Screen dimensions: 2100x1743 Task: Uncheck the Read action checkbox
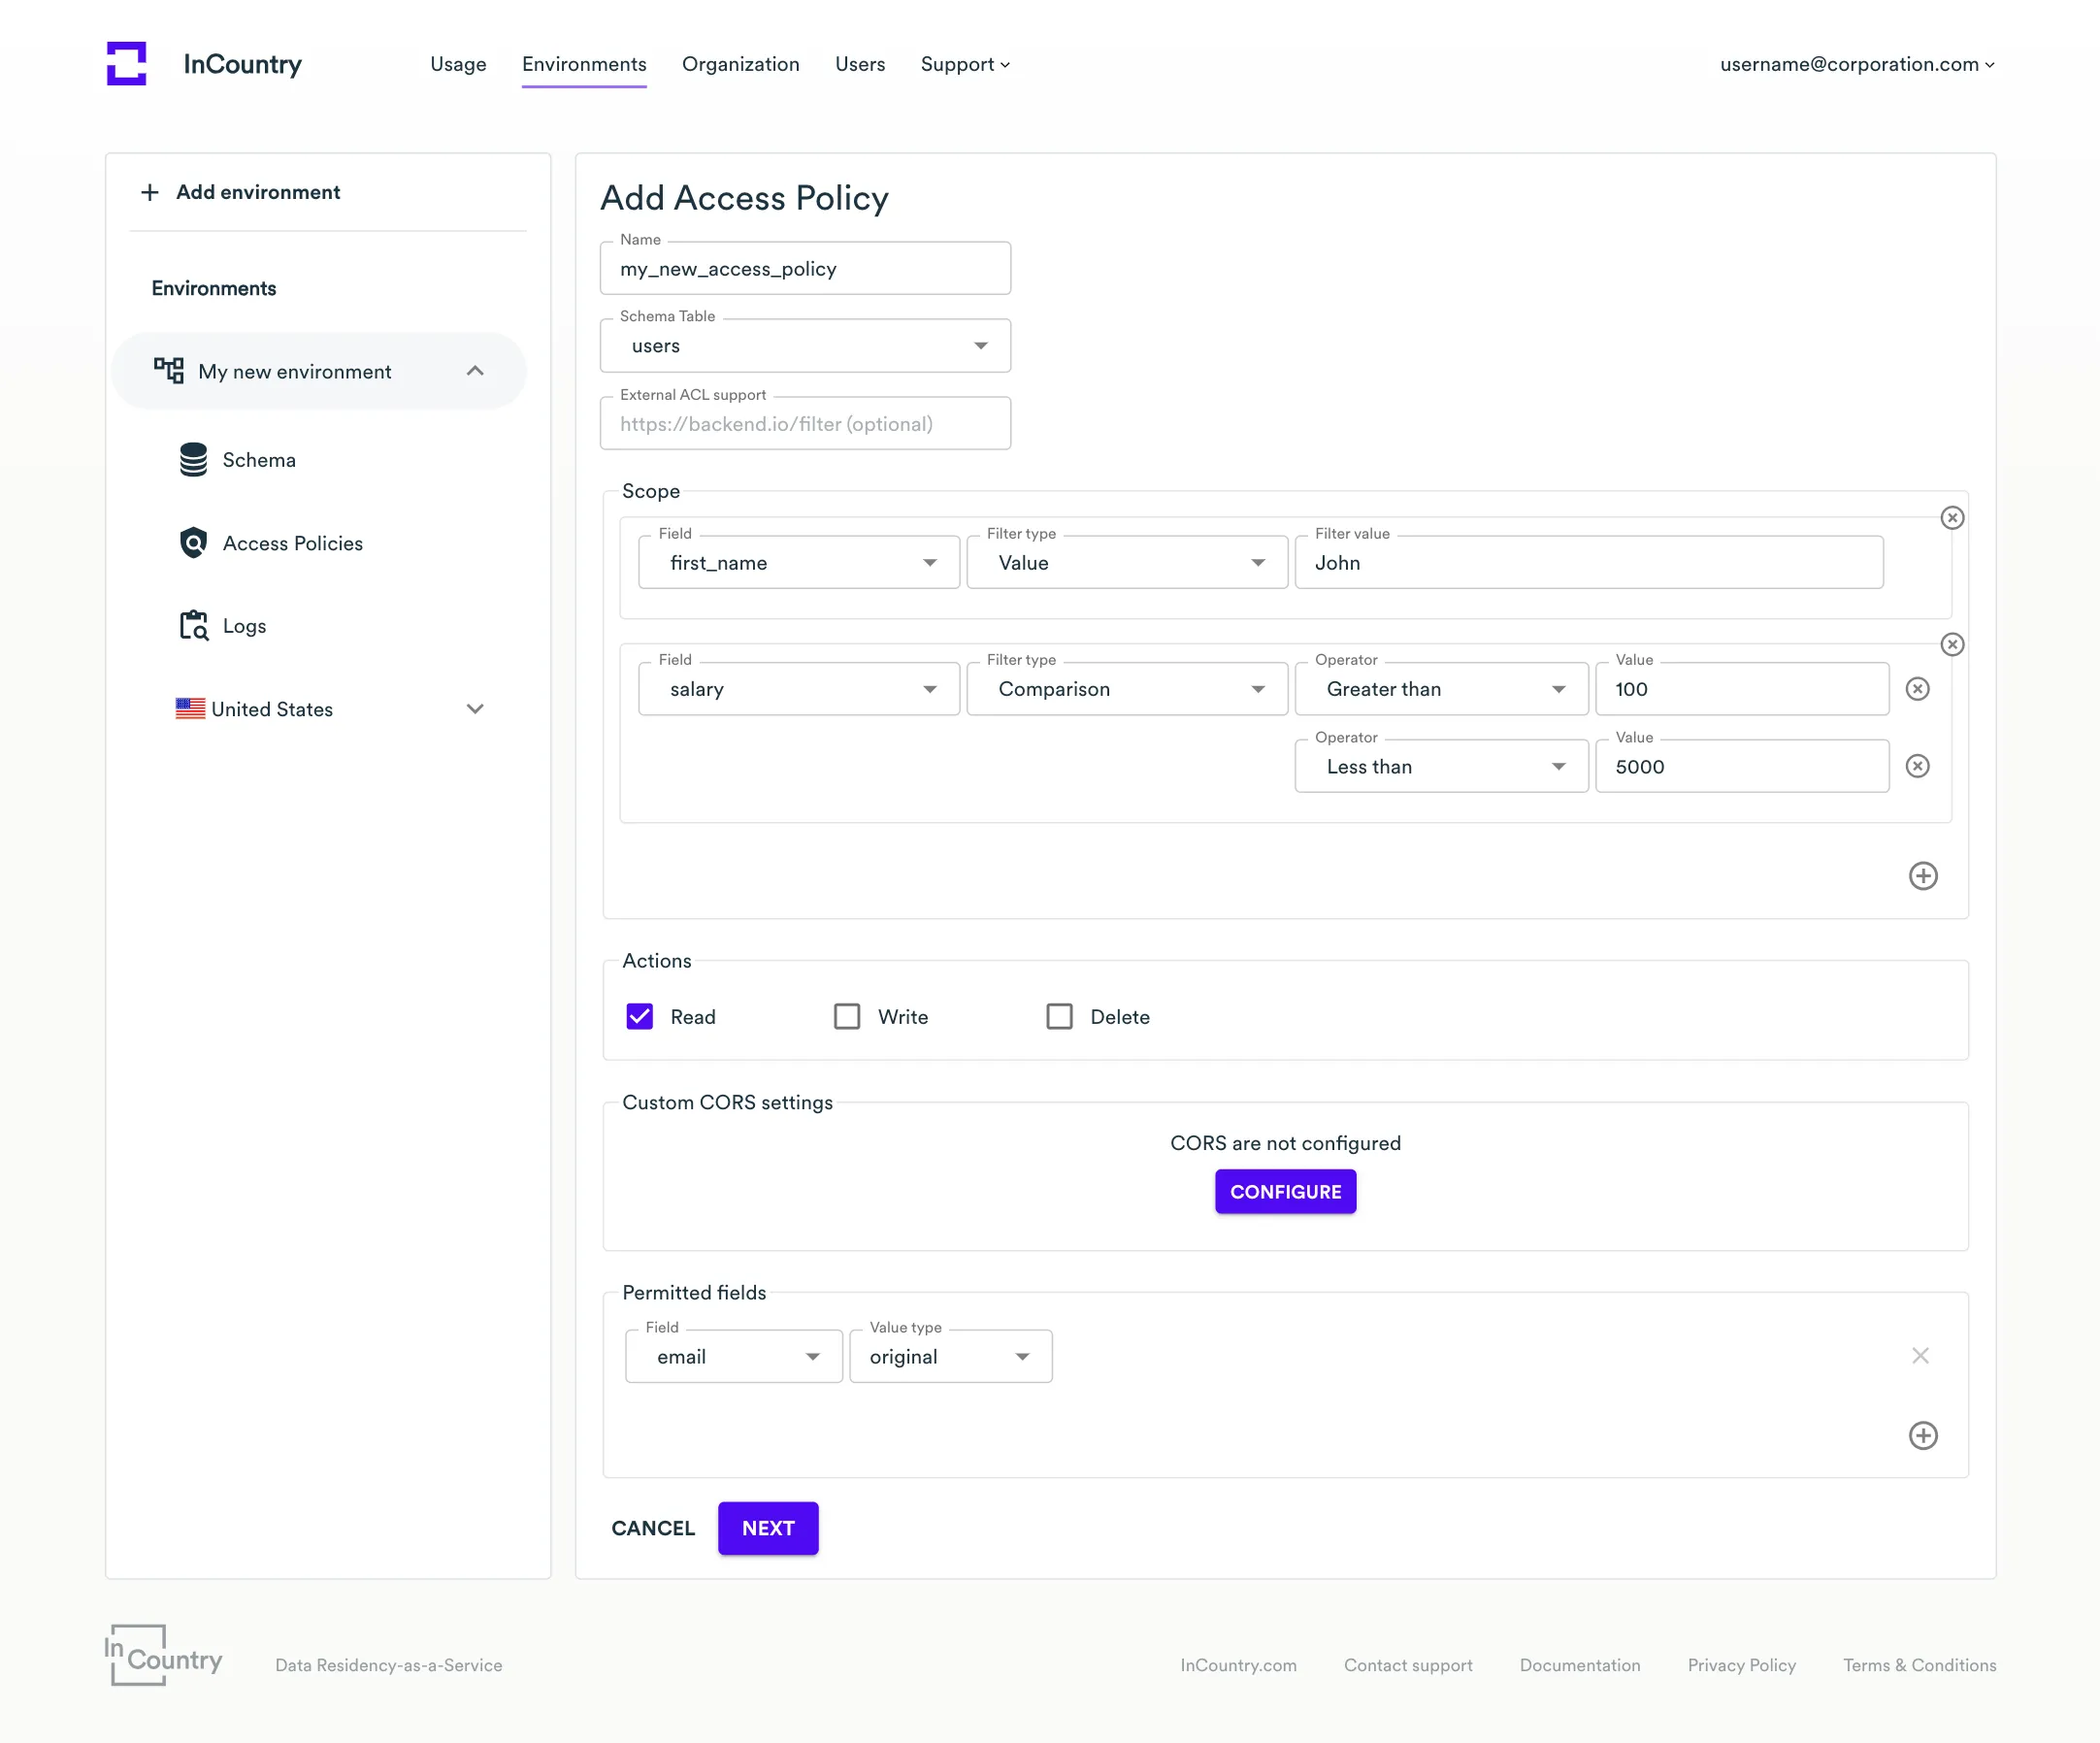[x=639, y=1016]
